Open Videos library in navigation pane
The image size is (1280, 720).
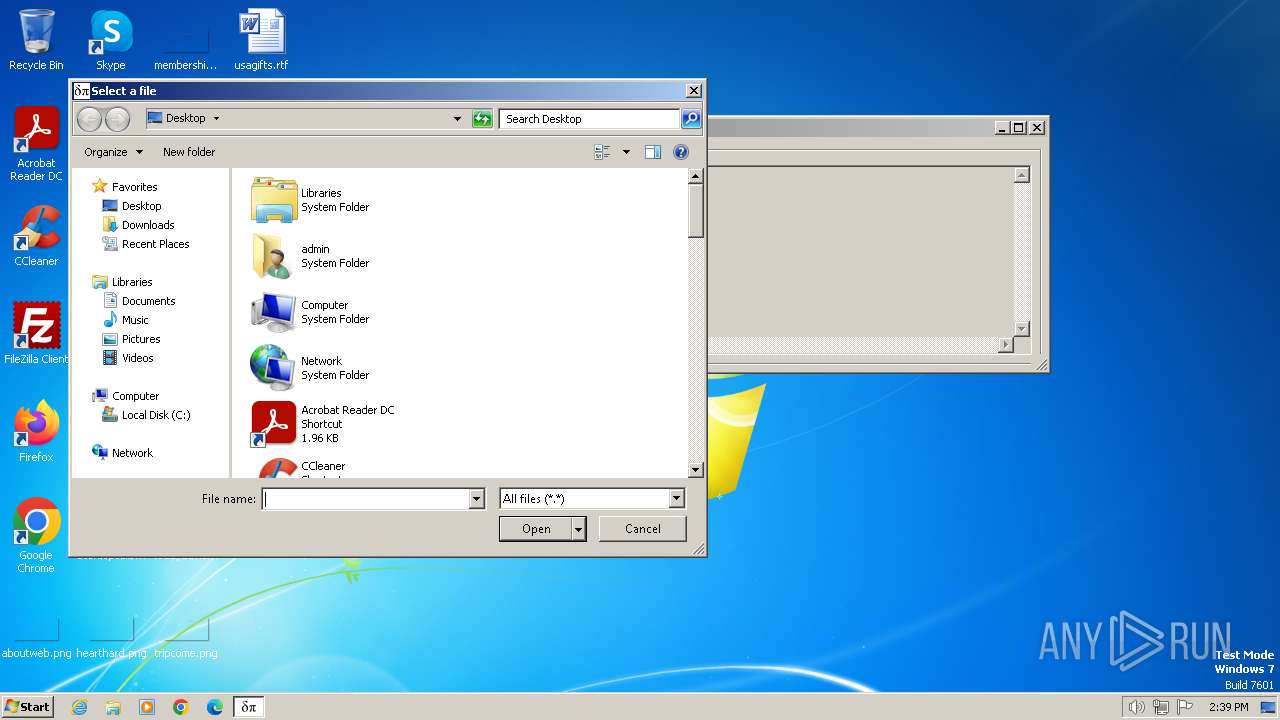pyautogui.click(x=128, y=358)
